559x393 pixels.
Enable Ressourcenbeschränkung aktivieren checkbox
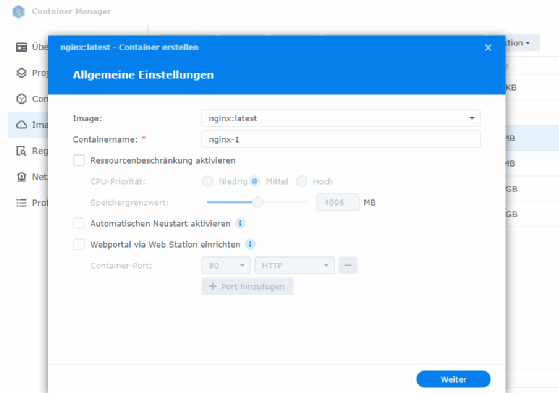click(x=79, y=160)
